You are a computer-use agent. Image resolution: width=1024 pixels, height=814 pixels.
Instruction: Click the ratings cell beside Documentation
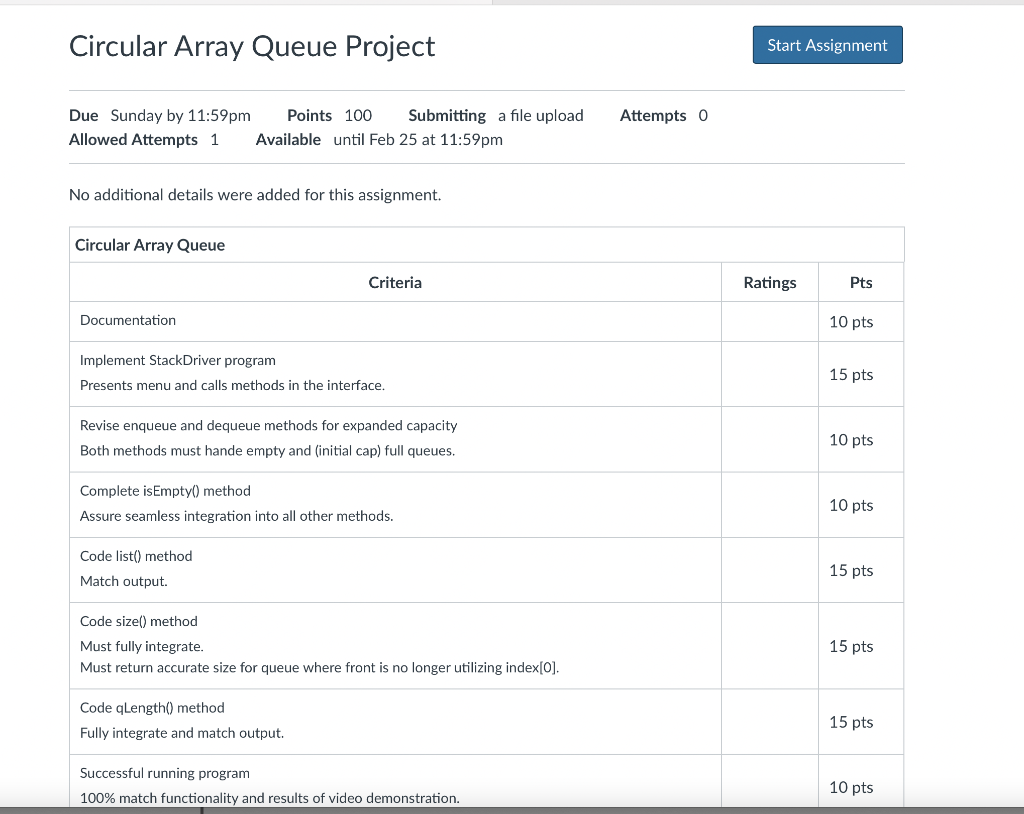(x=769, y=321)
